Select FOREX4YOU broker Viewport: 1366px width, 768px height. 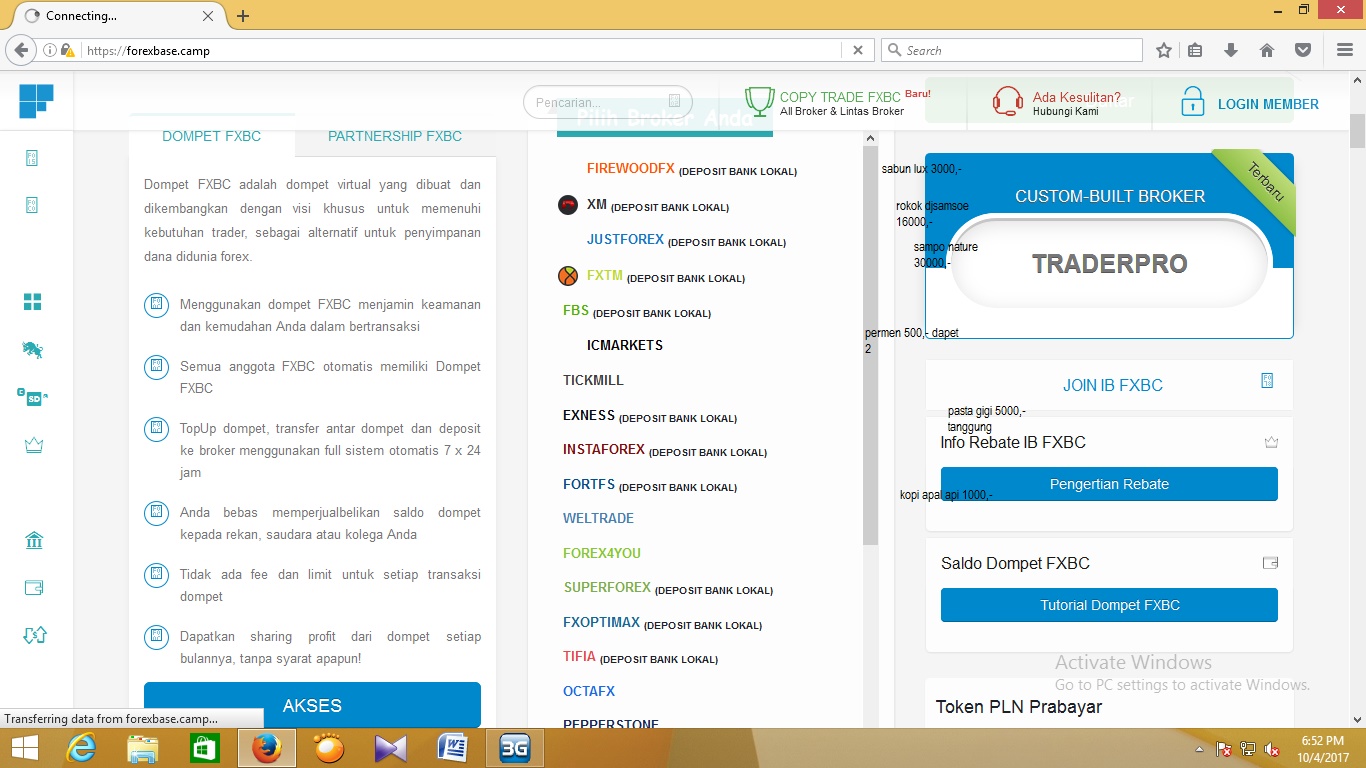point(602,553)
